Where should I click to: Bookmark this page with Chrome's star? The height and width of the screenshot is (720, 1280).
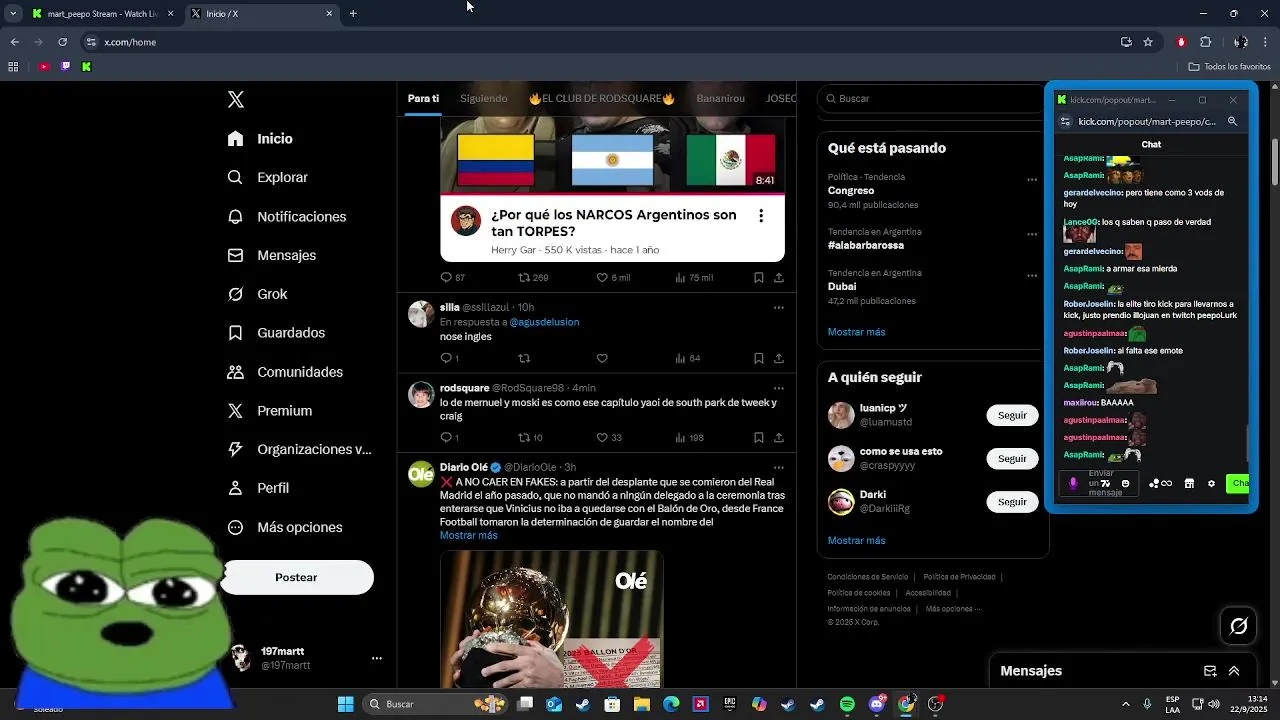[x=1148, y=42]
